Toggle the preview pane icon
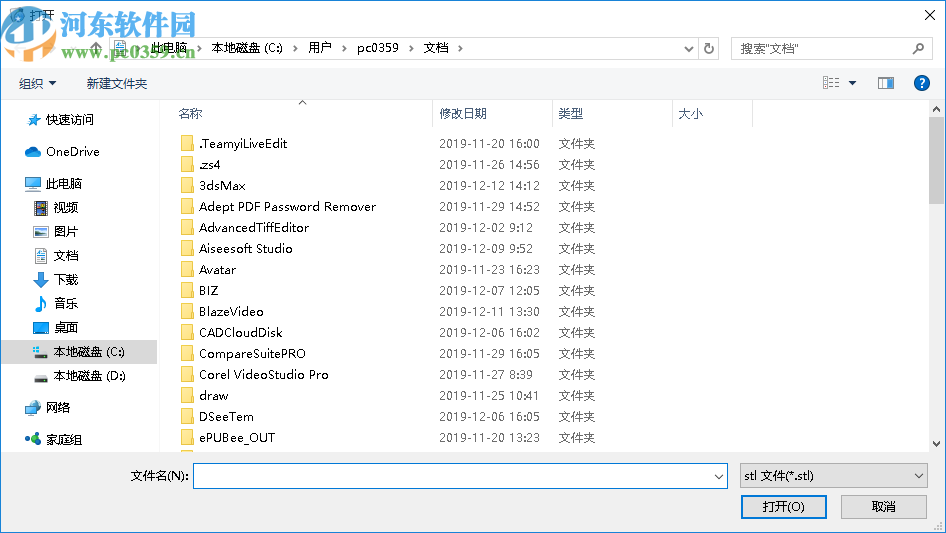The width and height of the screenshot is (946, 533). [x=886, y=83]
